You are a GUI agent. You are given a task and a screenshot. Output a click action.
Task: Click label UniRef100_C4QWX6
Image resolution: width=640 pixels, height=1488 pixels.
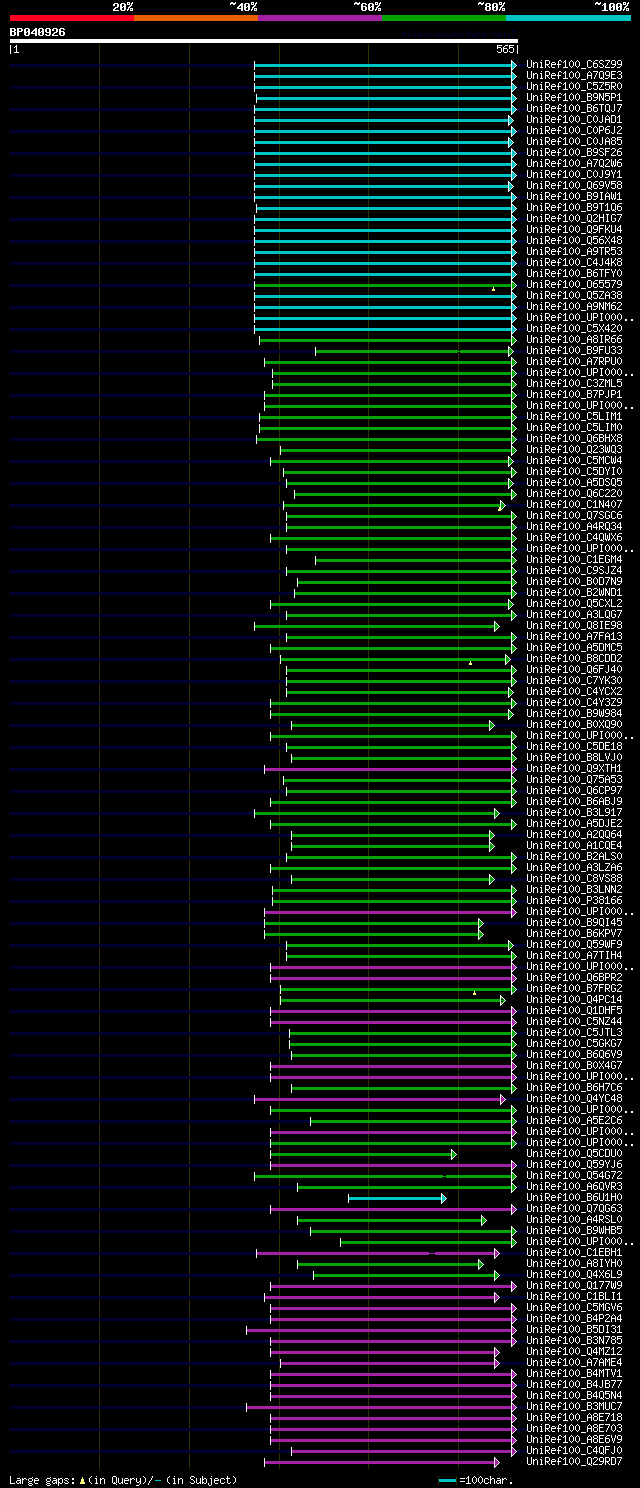(575, 537)
